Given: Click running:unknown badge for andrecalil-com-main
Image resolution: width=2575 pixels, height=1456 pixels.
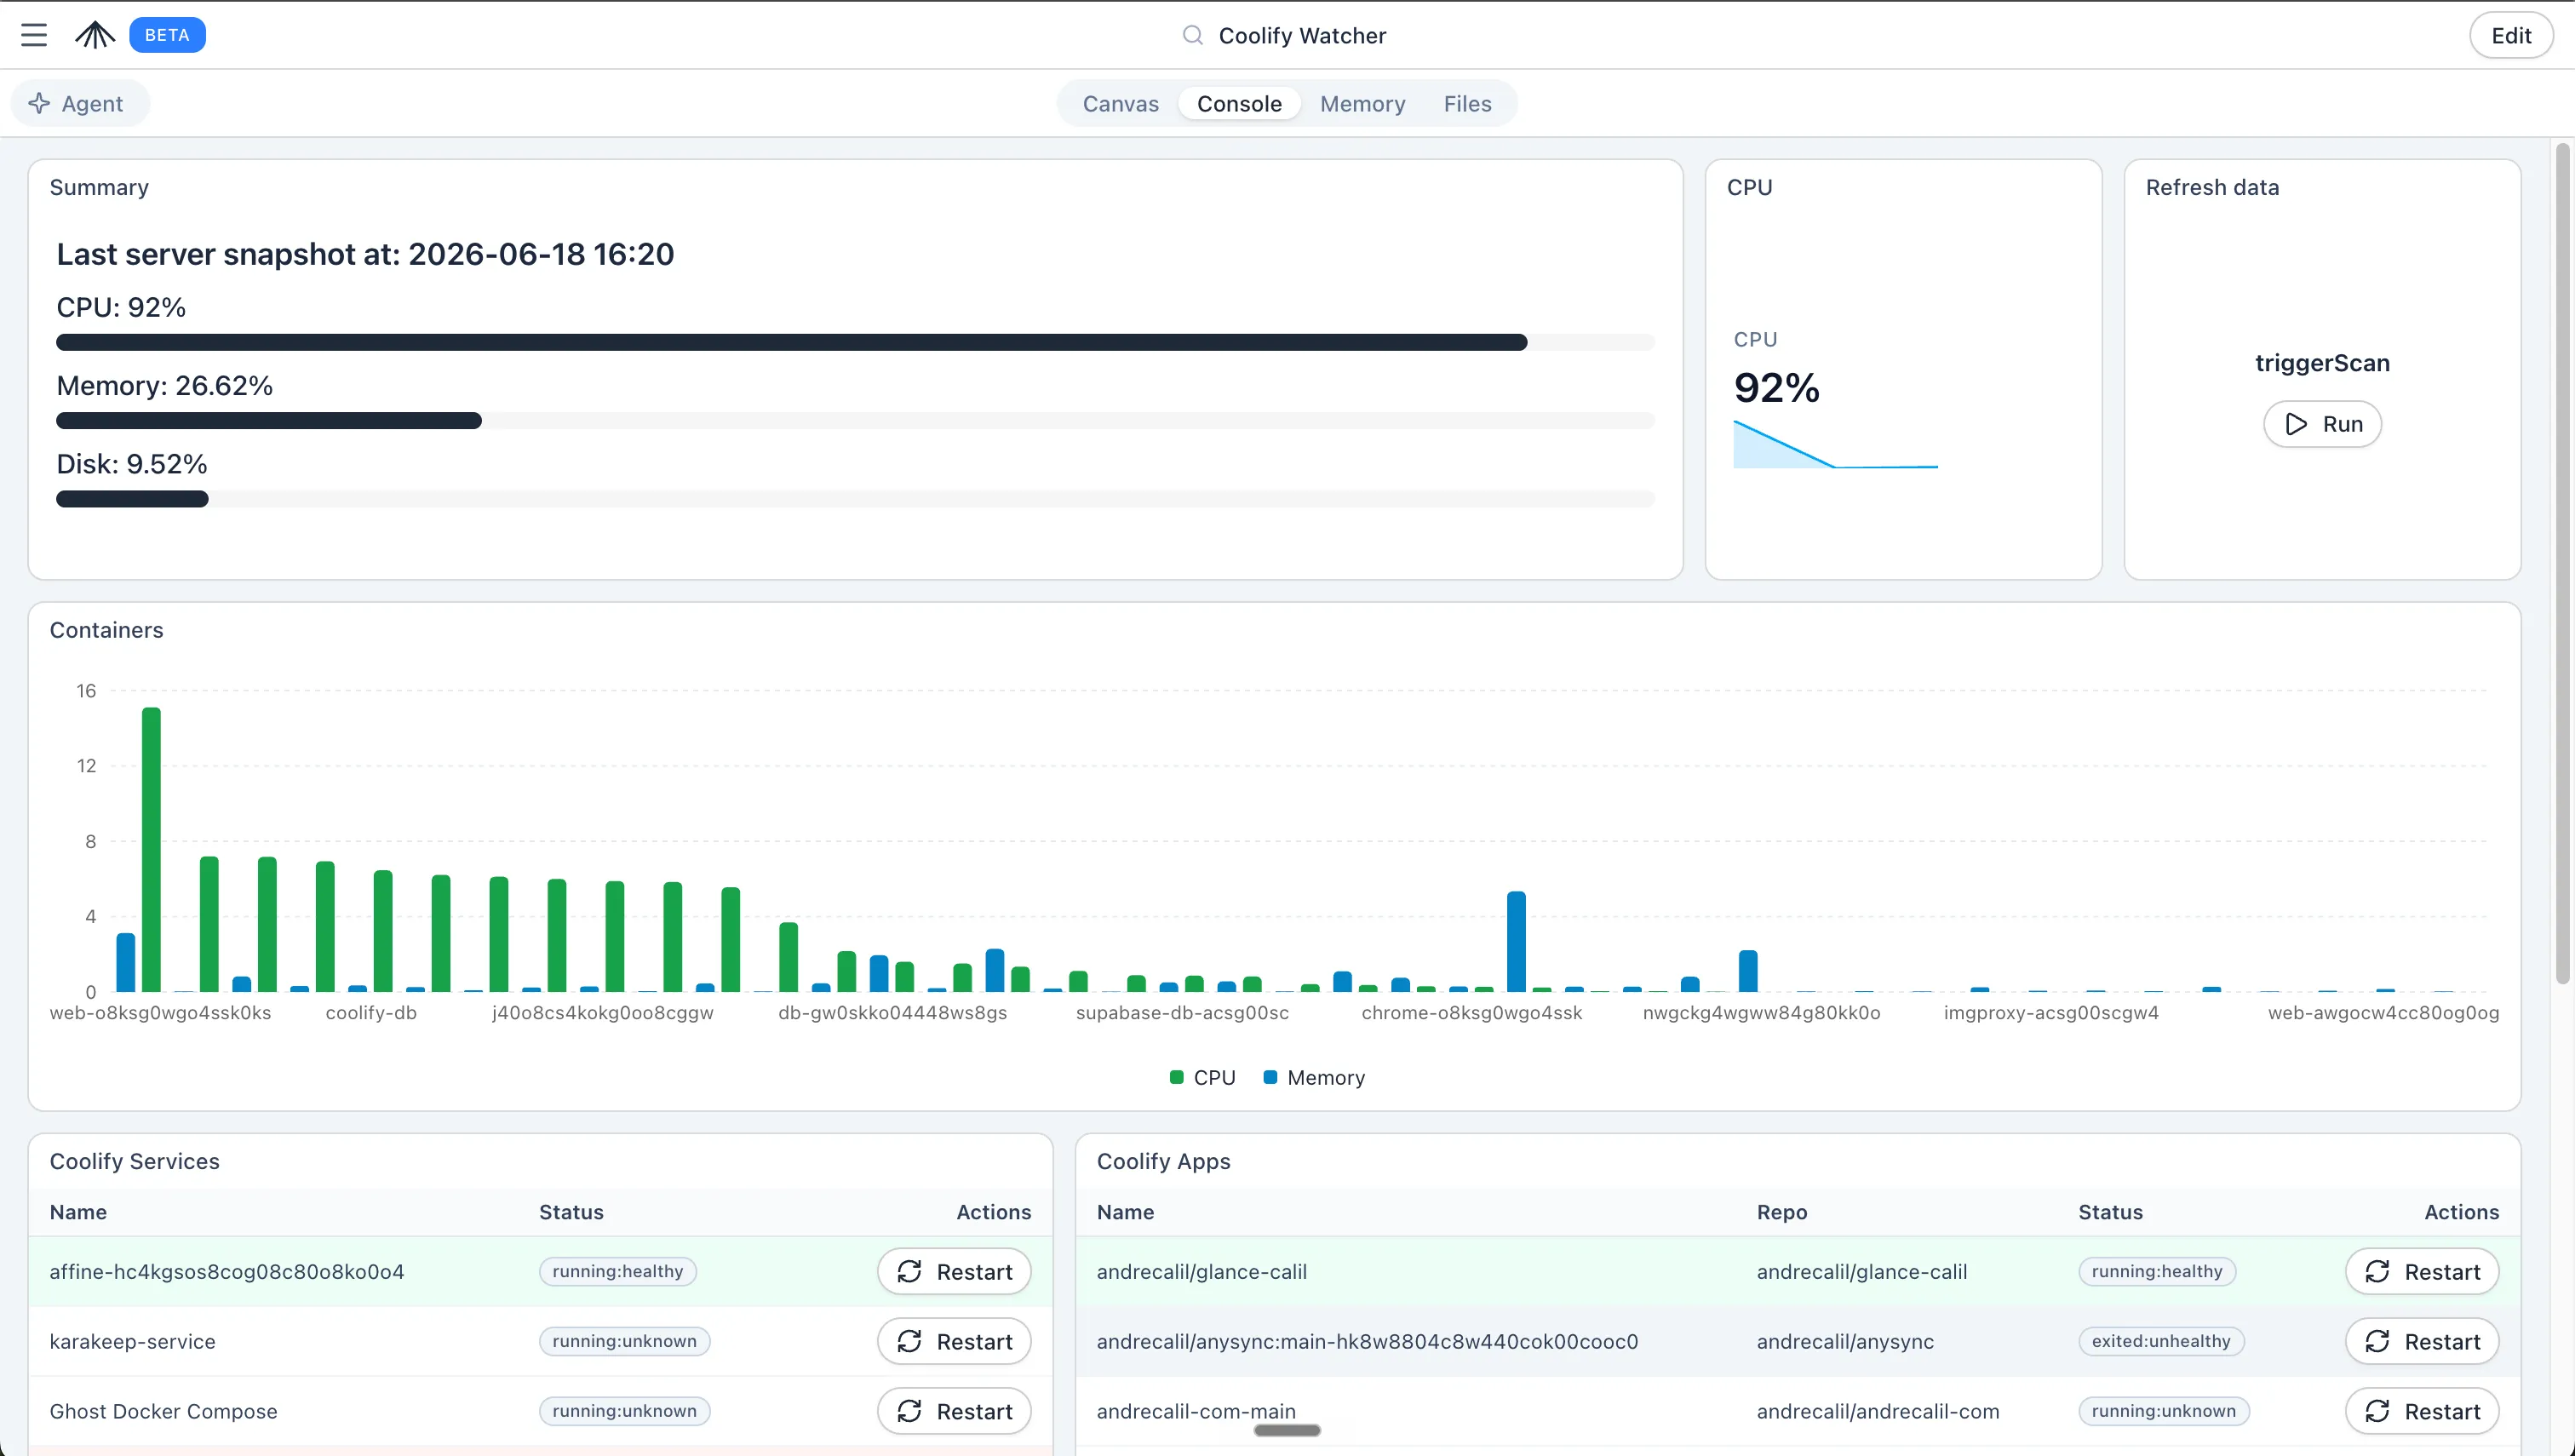Looking at the screenshot, I should point(2164,1411).
